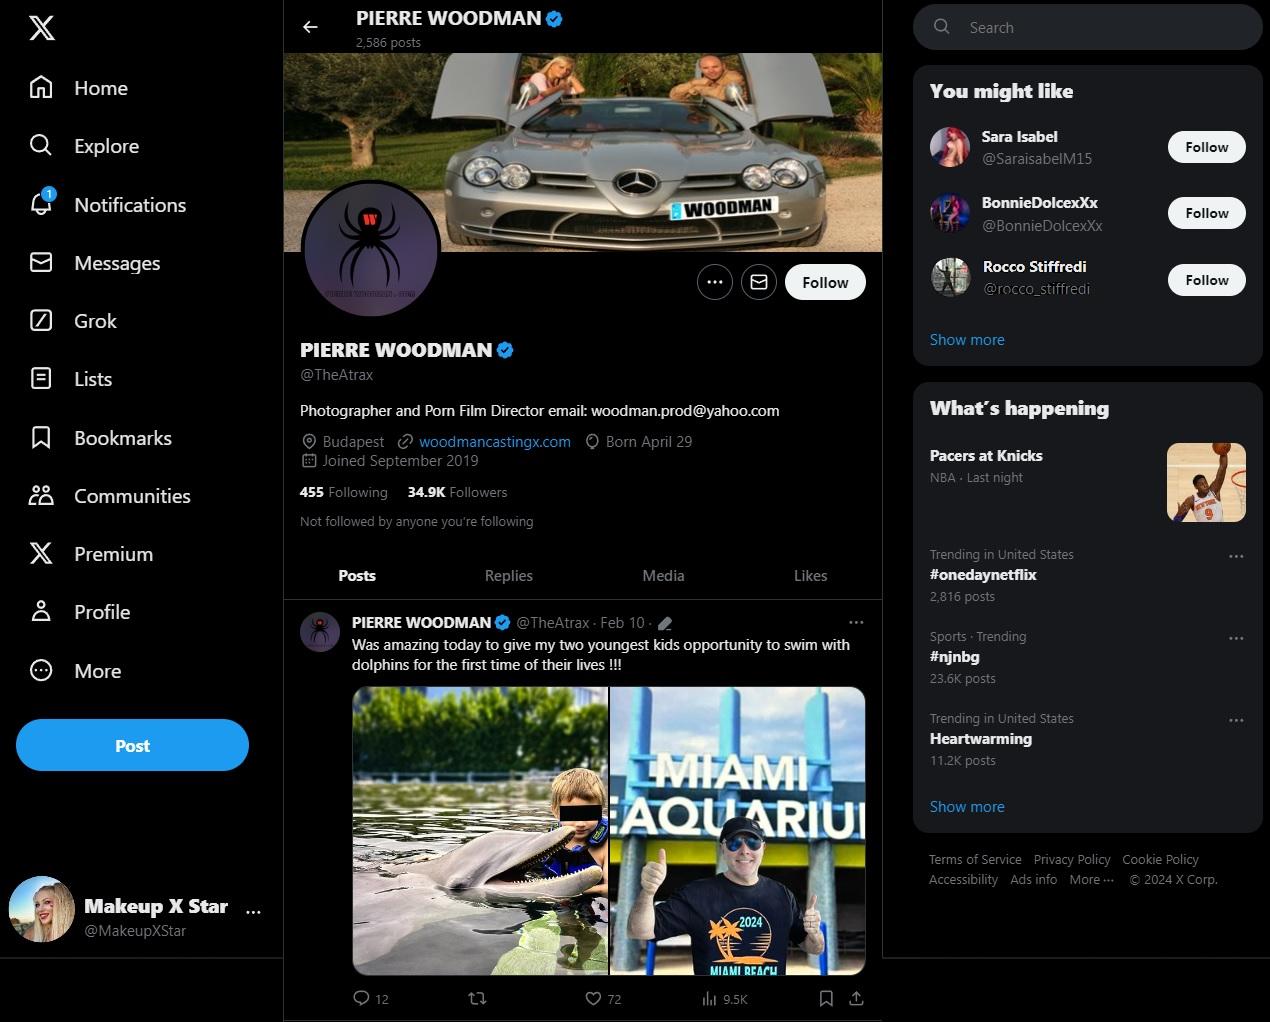Follow Sara Isabel suggestion
This screenshot has height=1022, width=1270.
1206,147
